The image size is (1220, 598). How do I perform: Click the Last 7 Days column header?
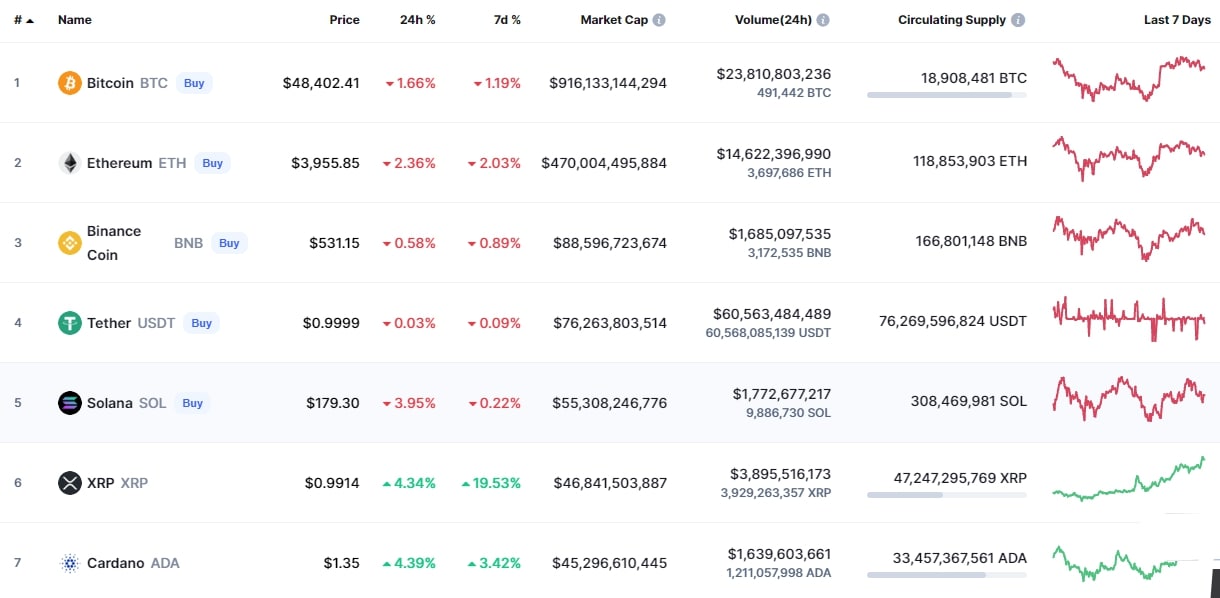point(1177,20)
